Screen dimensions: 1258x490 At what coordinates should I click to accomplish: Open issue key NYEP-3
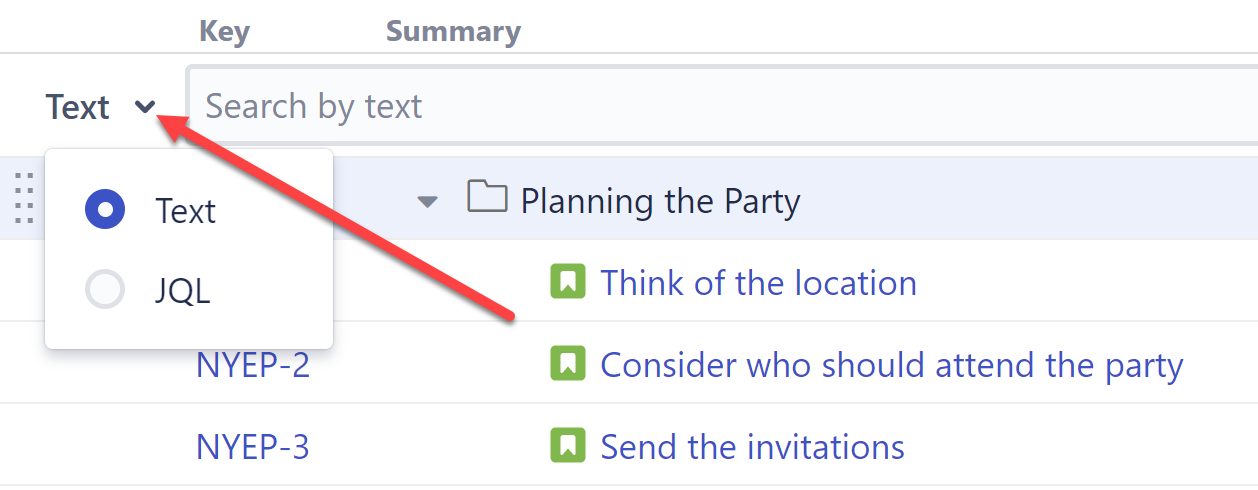(253, 446)
